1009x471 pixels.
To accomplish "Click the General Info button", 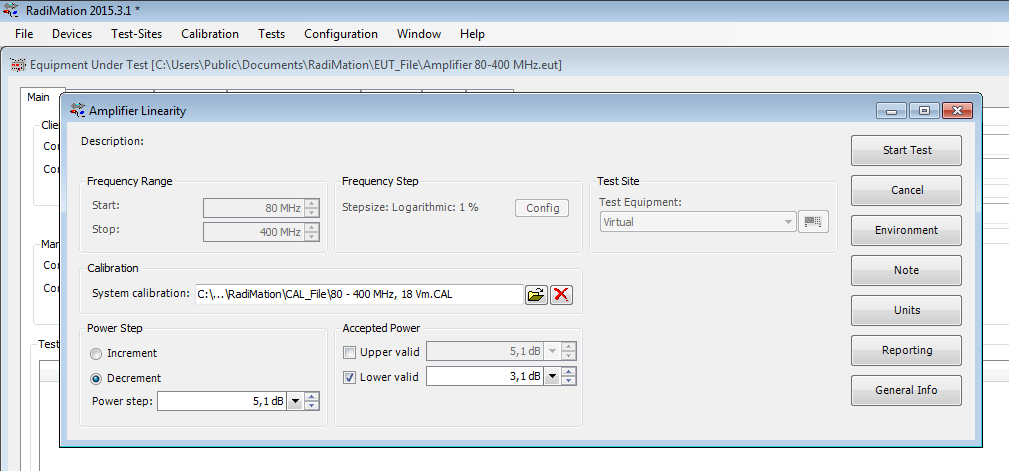I will [x=907, y=391].
